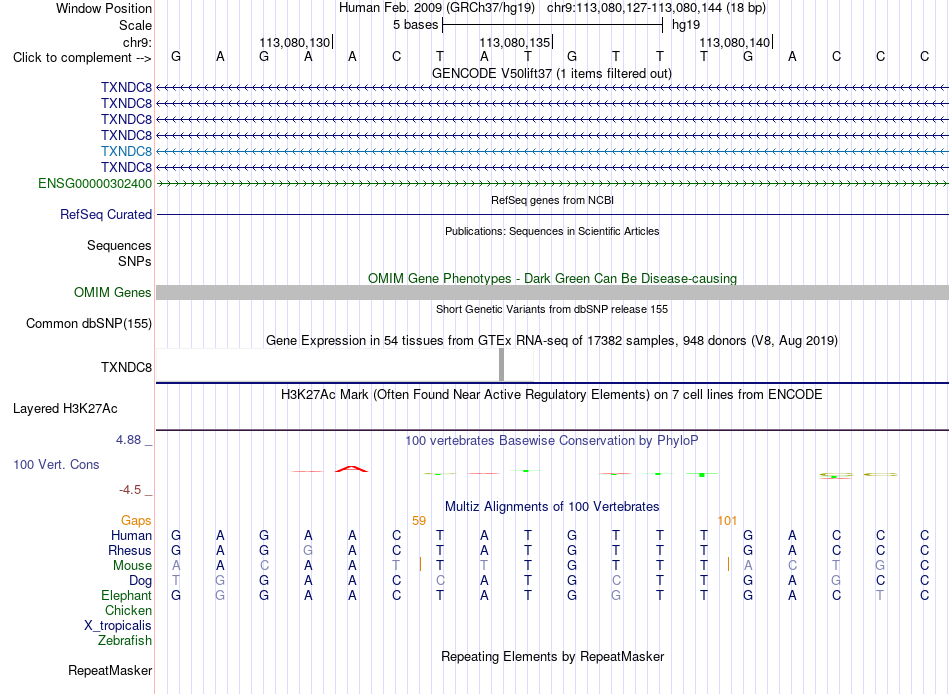Click the Rhesus species row label
The image size is (950, 694).
click(130, 550)
